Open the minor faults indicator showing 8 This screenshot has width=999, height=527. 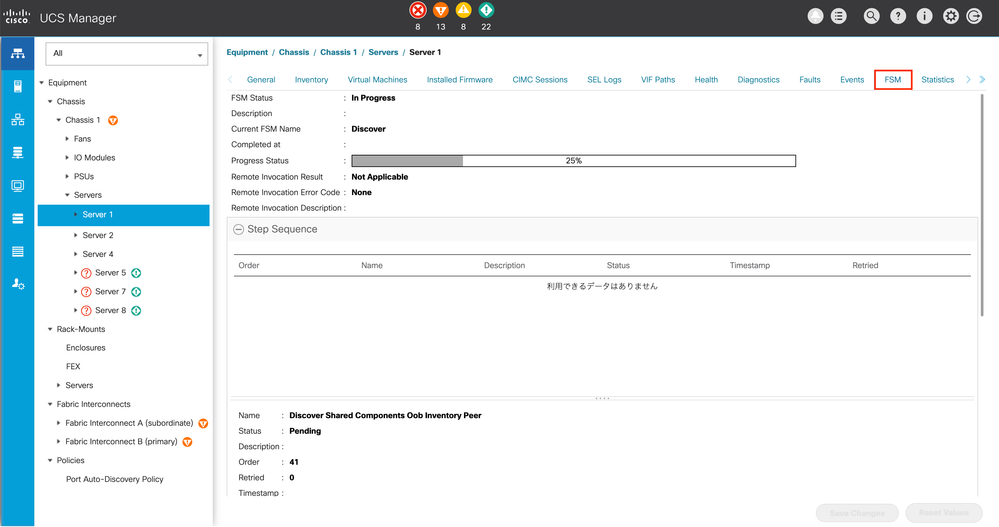(463, 10)
